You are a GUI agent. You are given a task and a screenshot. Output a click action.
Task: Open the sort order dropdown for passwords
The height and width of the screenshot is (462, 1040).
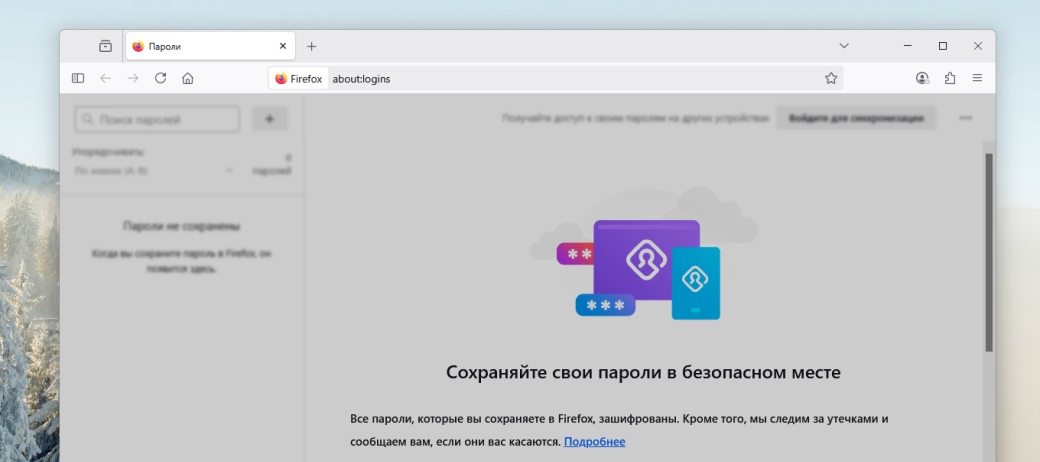pos(154,171)
